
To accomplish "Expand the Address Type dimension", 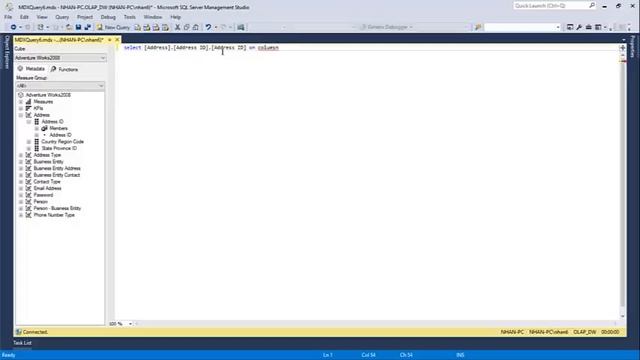I will pos(21,155).
